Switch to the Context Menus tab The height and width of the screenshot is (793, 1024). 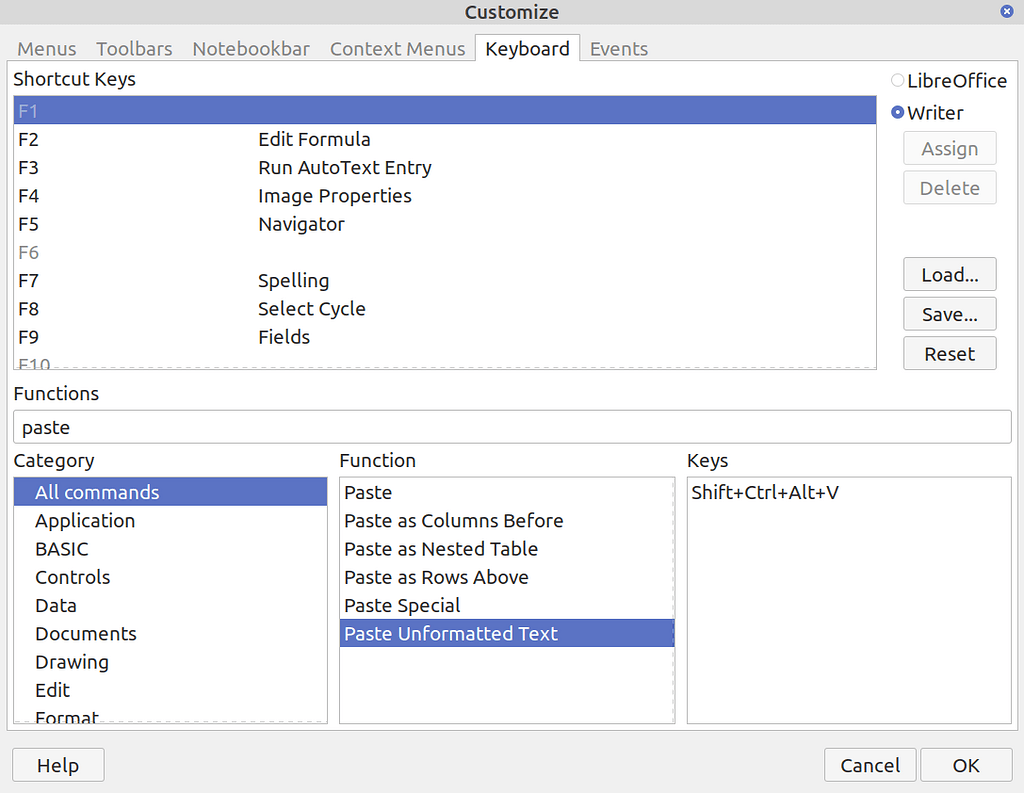pos(397,48)
